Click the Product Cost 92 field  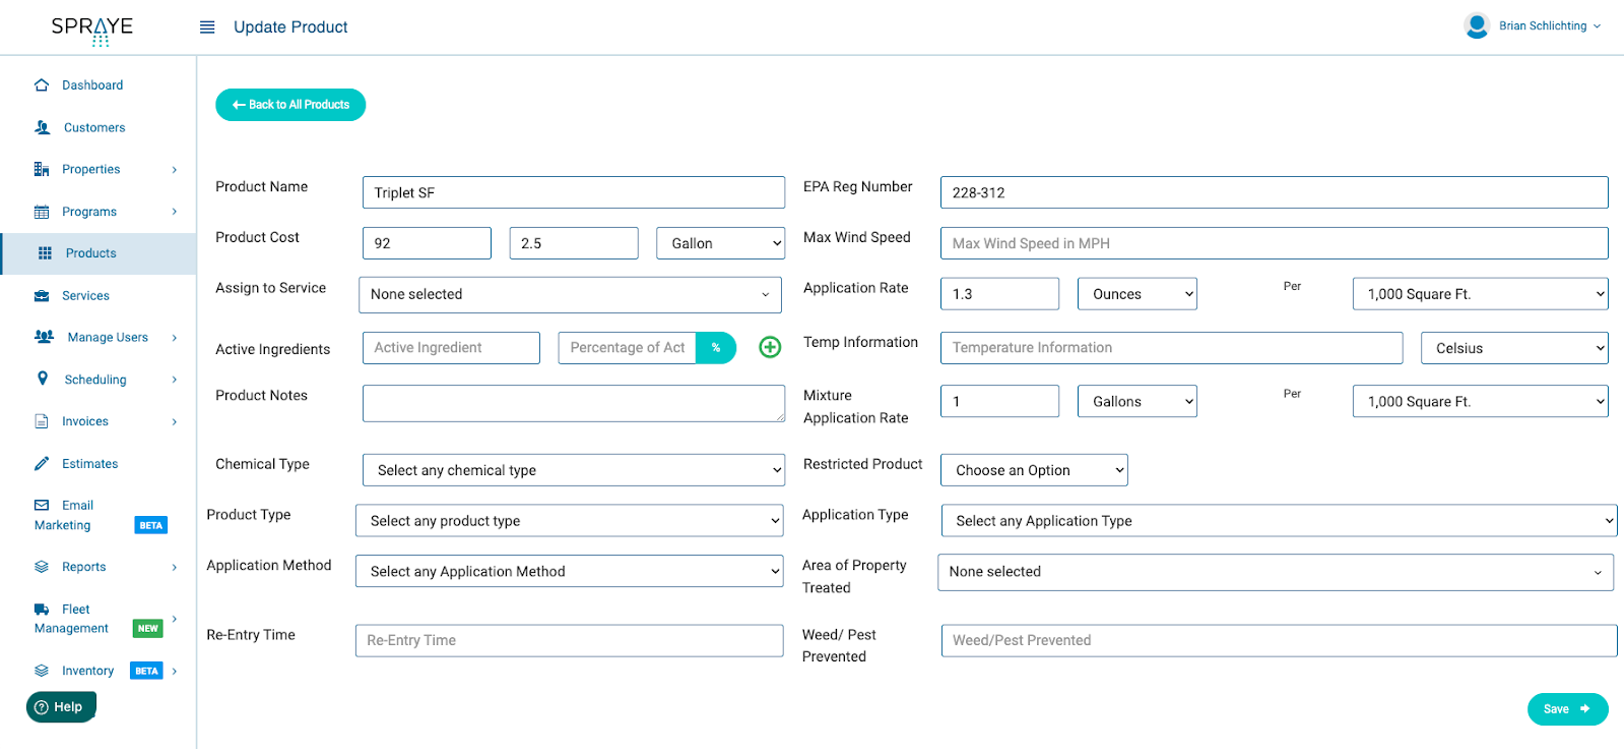pos(427,243)
